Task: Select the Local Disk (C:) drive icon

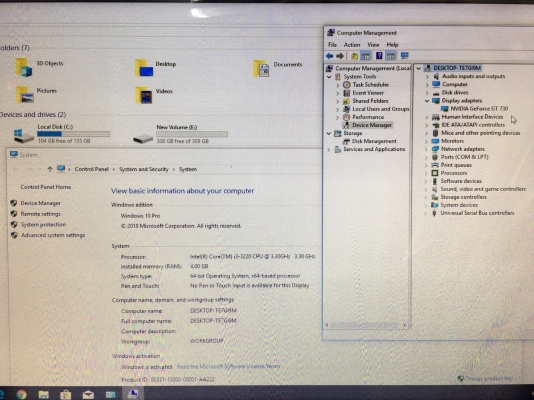Action: tap(23, 135)
